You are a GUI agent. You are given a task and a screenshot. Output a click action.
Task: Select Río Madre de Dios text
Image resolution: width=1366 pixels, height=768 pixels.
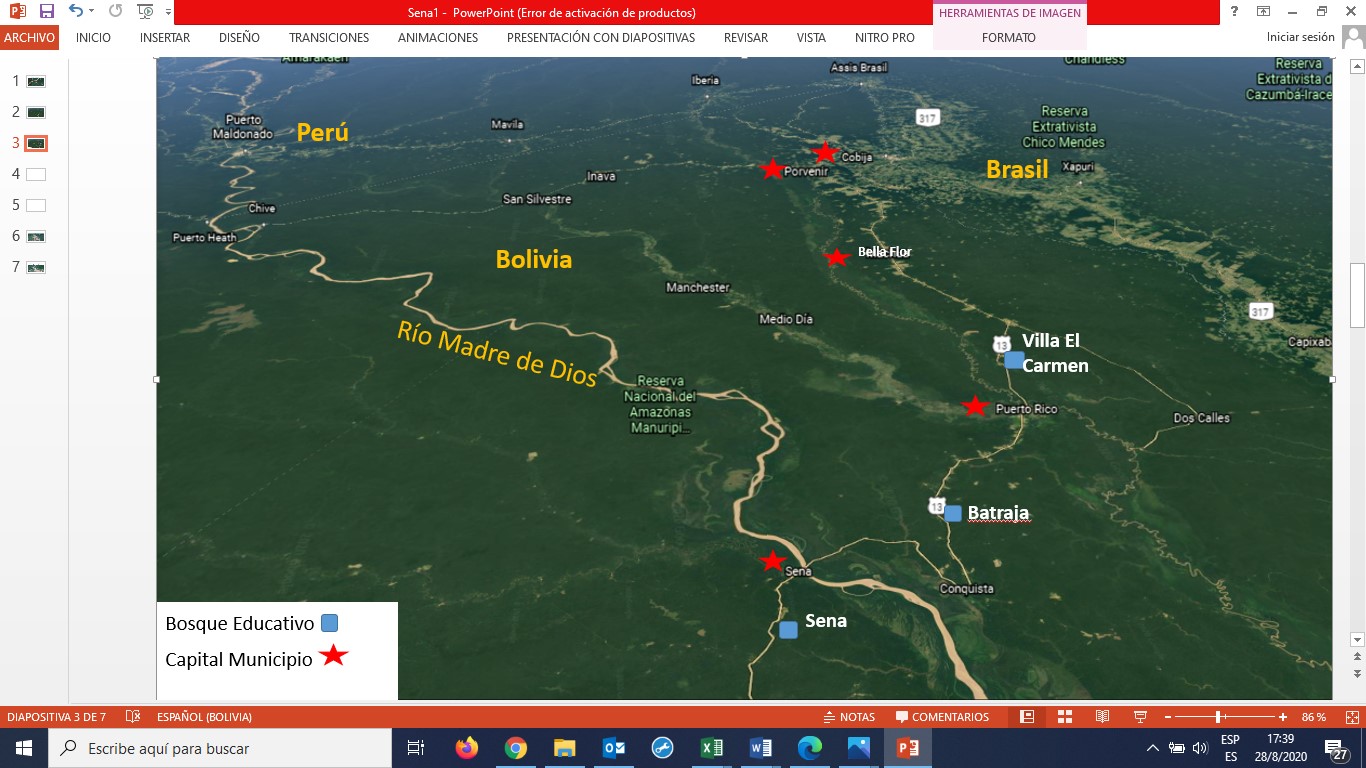[497, 355]
